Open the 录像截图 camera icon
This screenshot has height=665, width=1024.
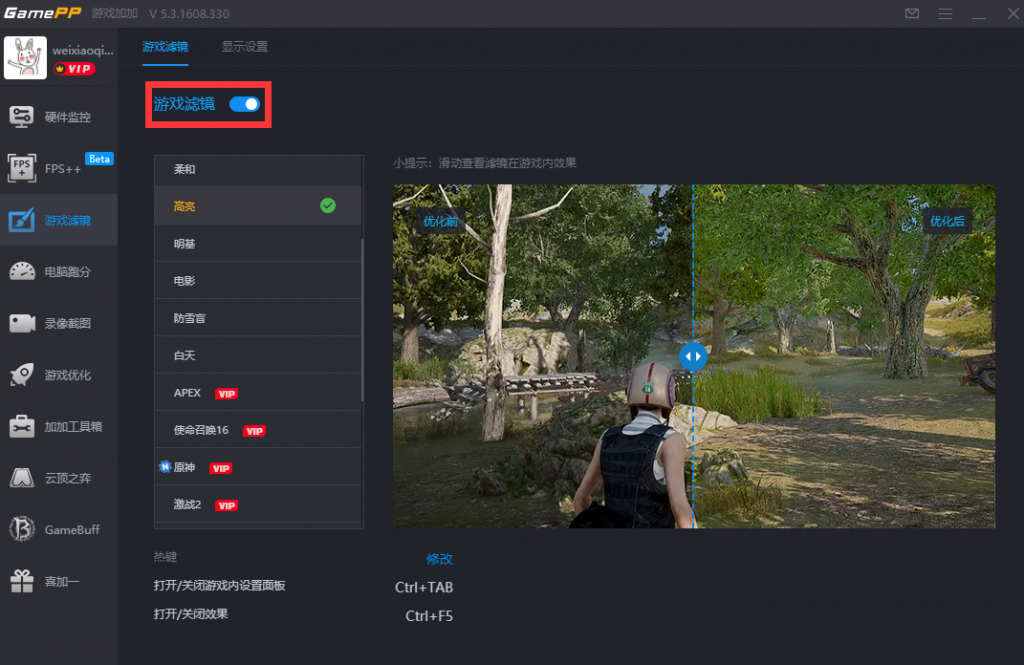coord(22,323)
